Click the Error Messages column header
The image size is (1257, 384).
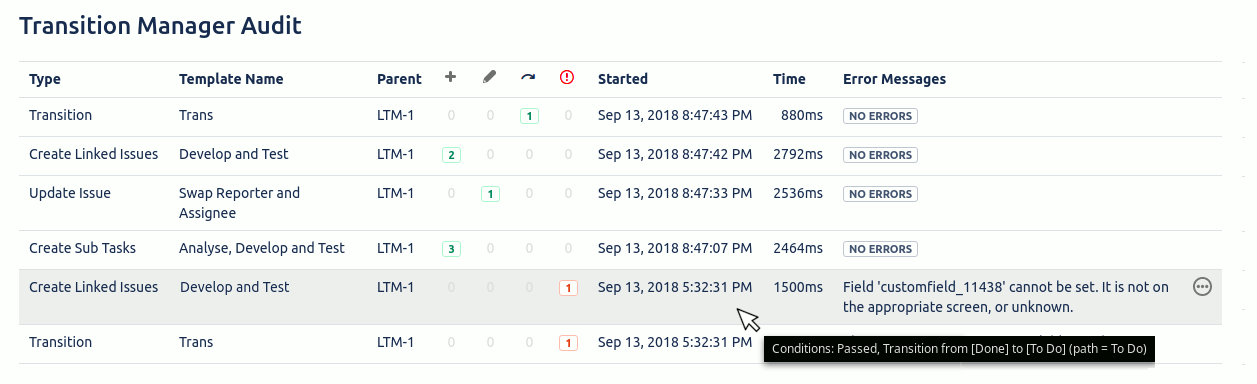(x=894, y=79)
